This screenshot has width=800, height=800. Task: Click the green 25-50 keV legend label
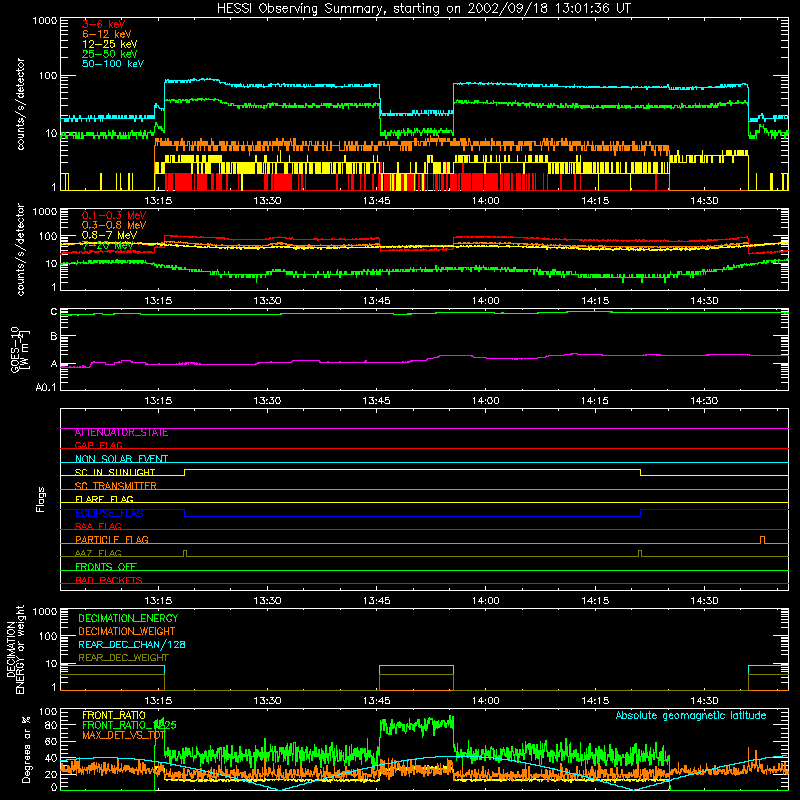109,54
